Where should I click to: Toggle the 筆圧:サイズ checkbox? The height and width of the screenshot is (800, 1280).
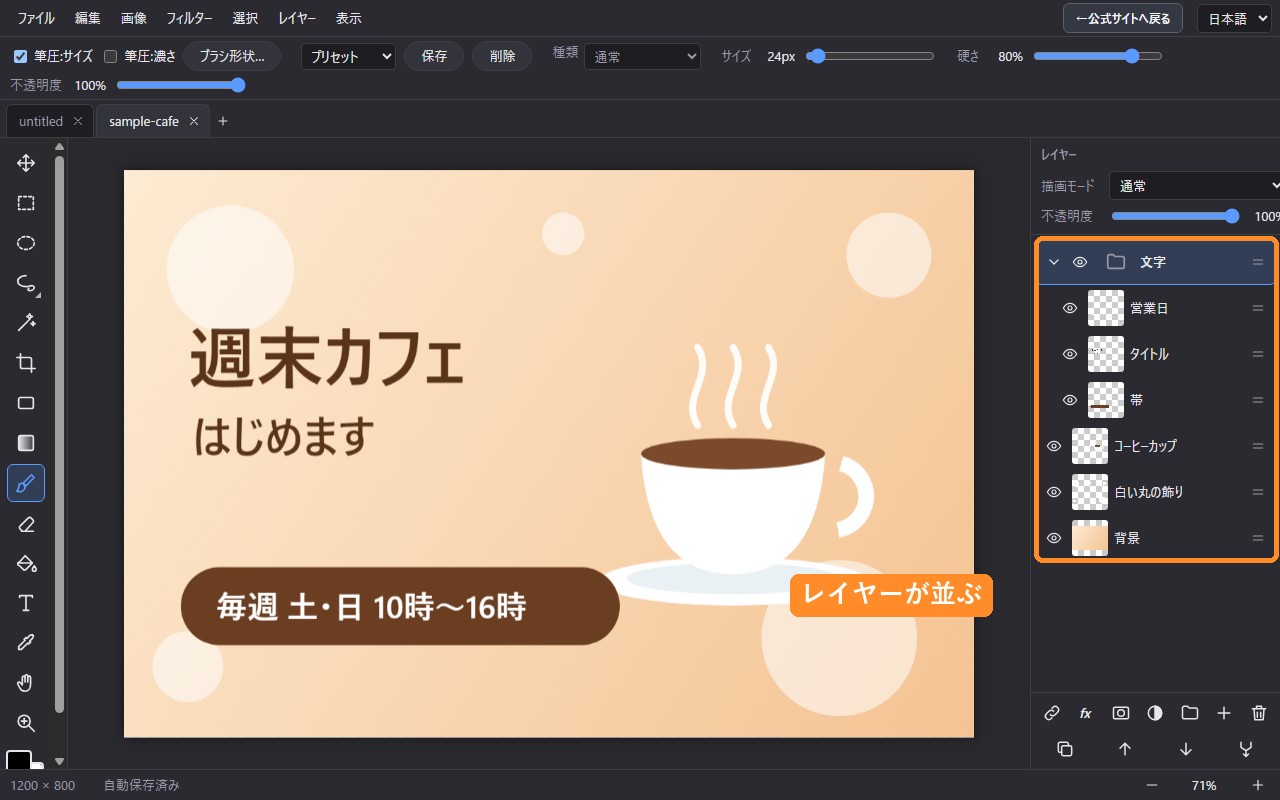20,56
